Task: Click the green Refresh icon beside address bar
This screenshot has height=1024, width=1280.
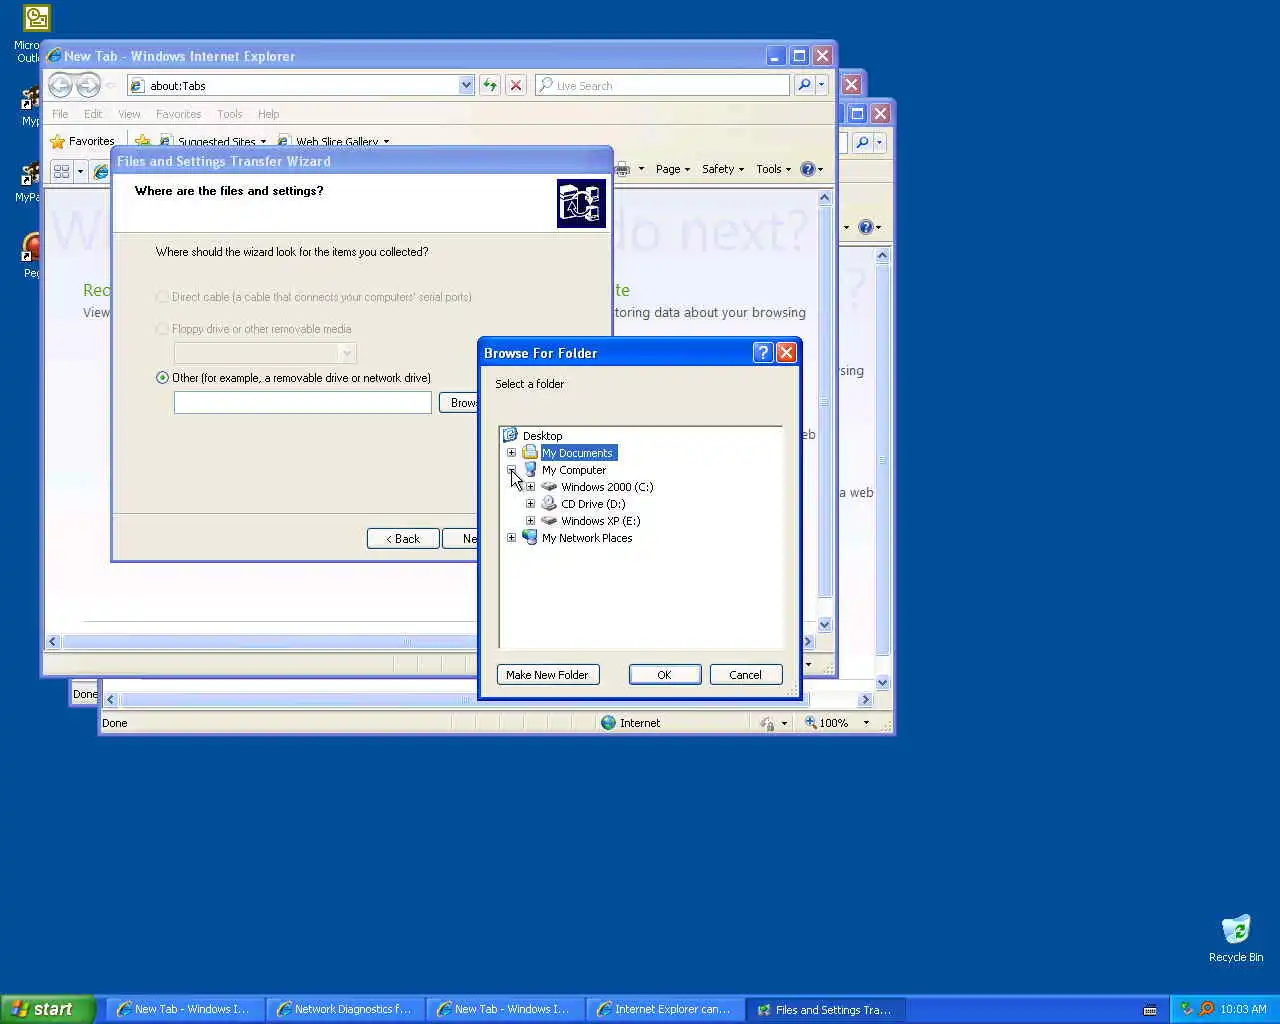Action: [489, 85]
